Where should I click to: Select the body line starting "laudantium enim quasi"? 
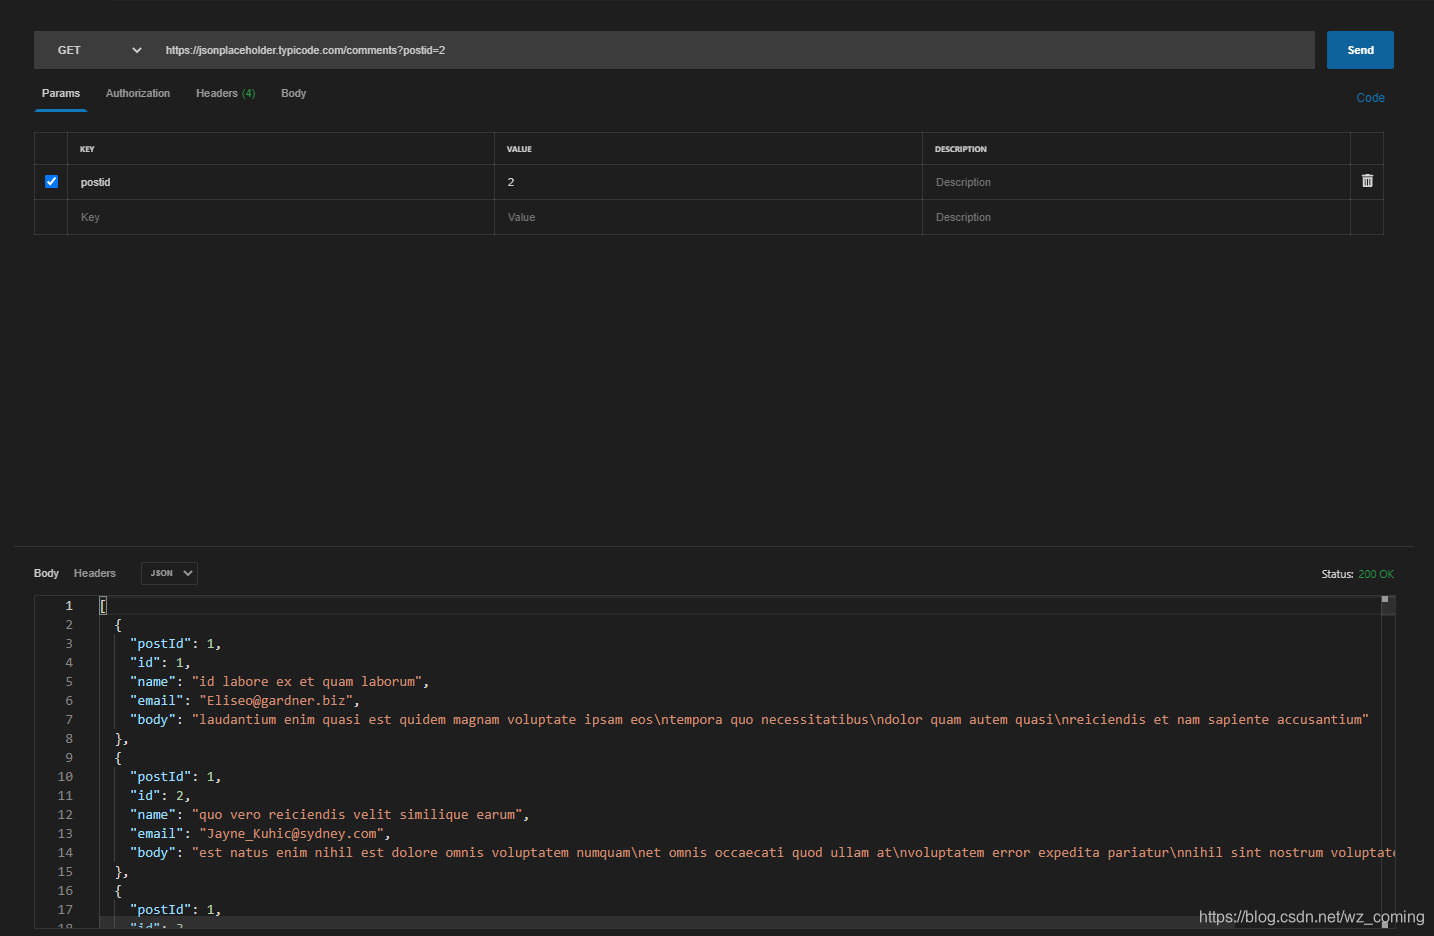[x=749, y=720]
